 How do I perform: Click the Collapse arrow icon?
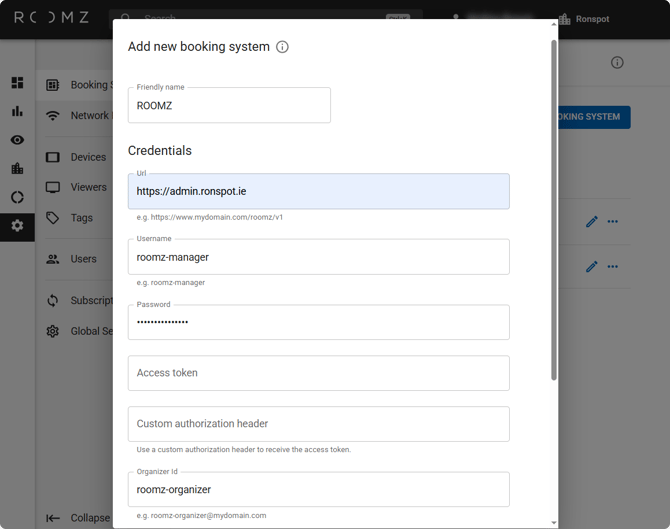point(53,518)
